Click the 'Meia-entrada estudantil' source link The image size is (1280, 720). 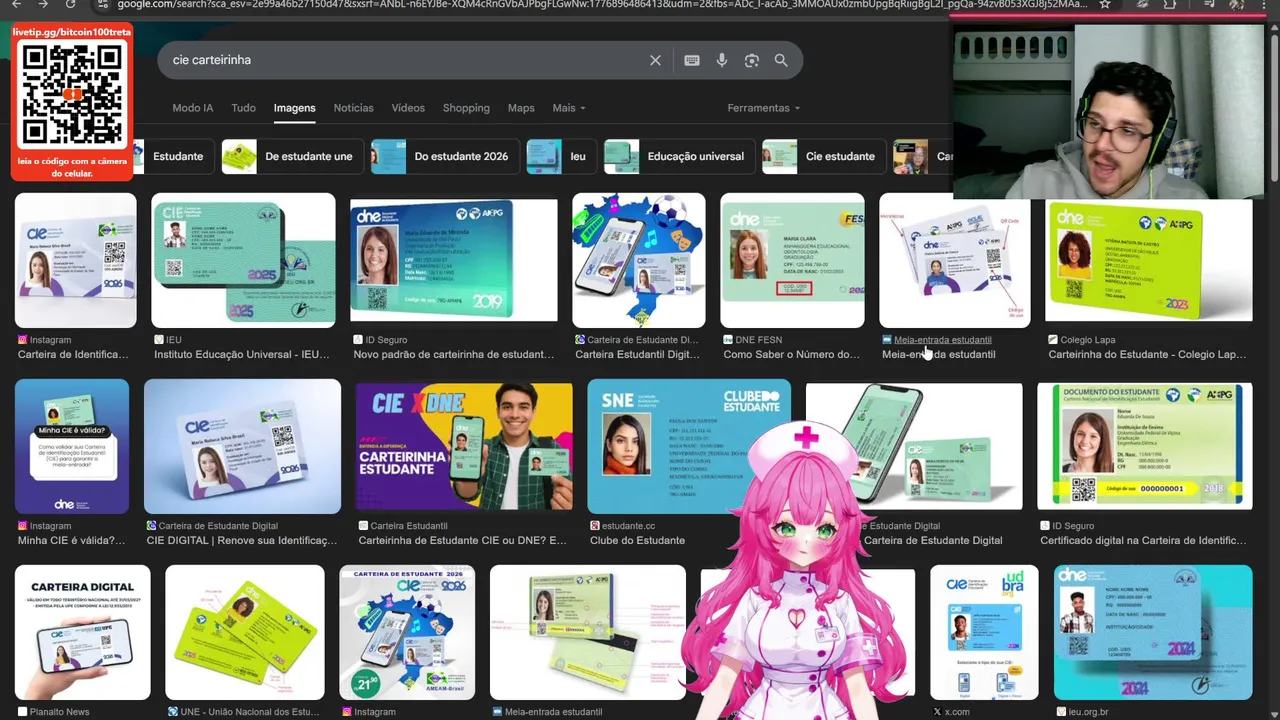(x=942, y=340)
